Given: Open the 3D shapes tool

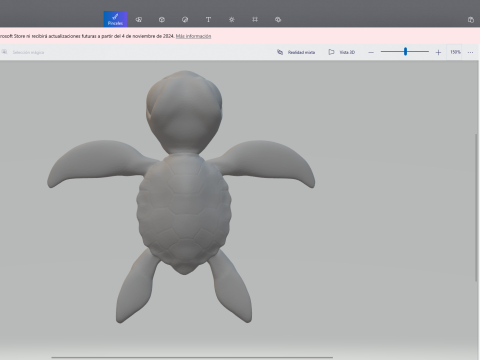Looking at the screenshot, I should coord(162,20).
